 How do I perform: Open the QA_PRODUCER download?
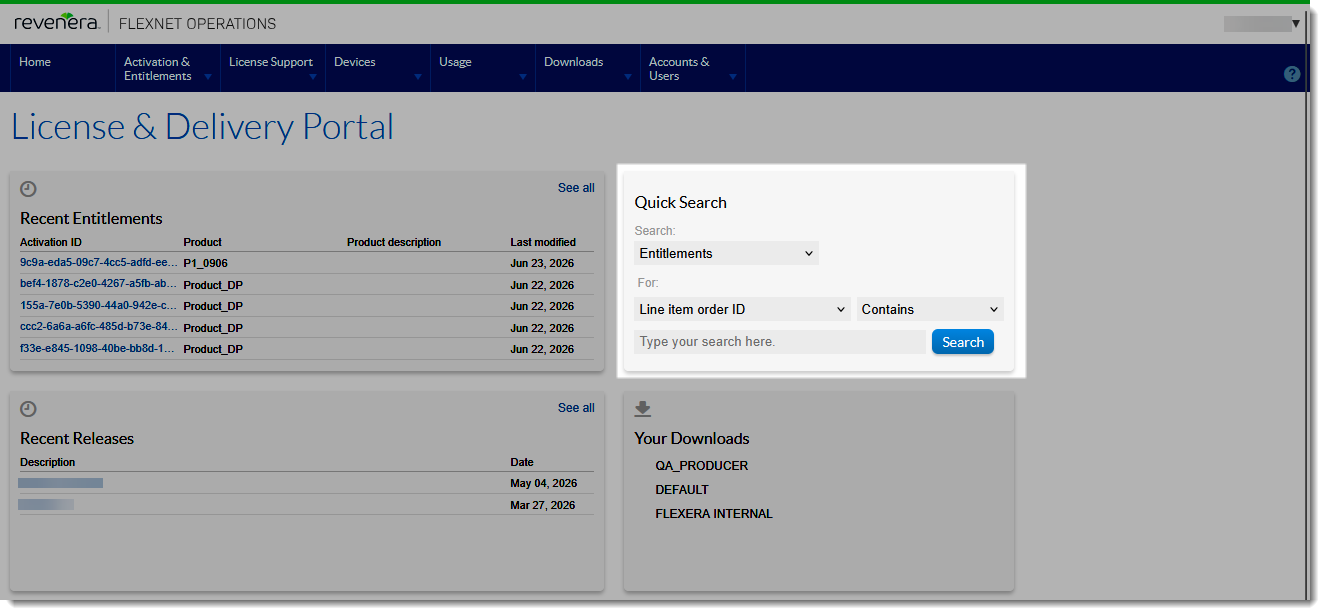click(x=702, y=466)
